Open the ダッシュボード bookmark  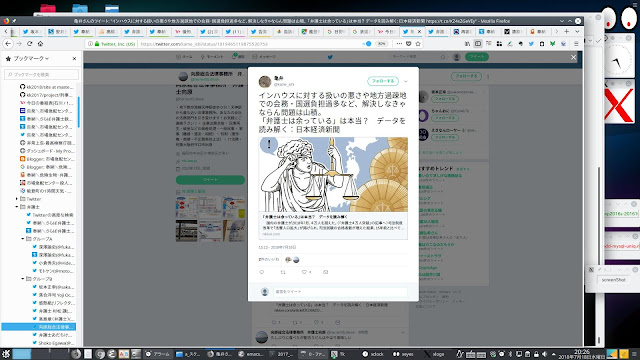click(47, 151)
